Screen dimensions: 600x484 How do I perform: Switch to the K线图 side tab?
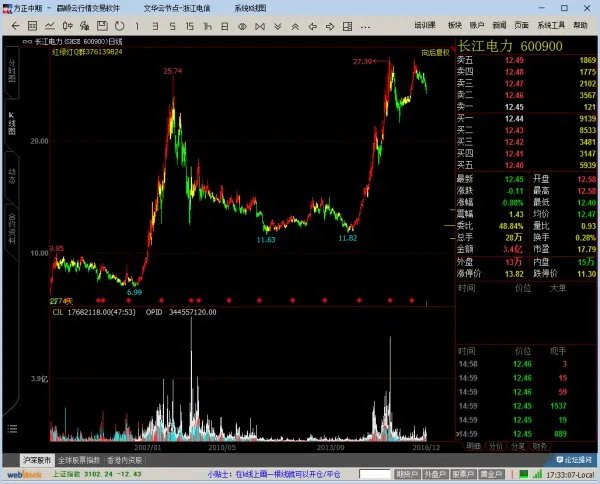pos(12,123)
